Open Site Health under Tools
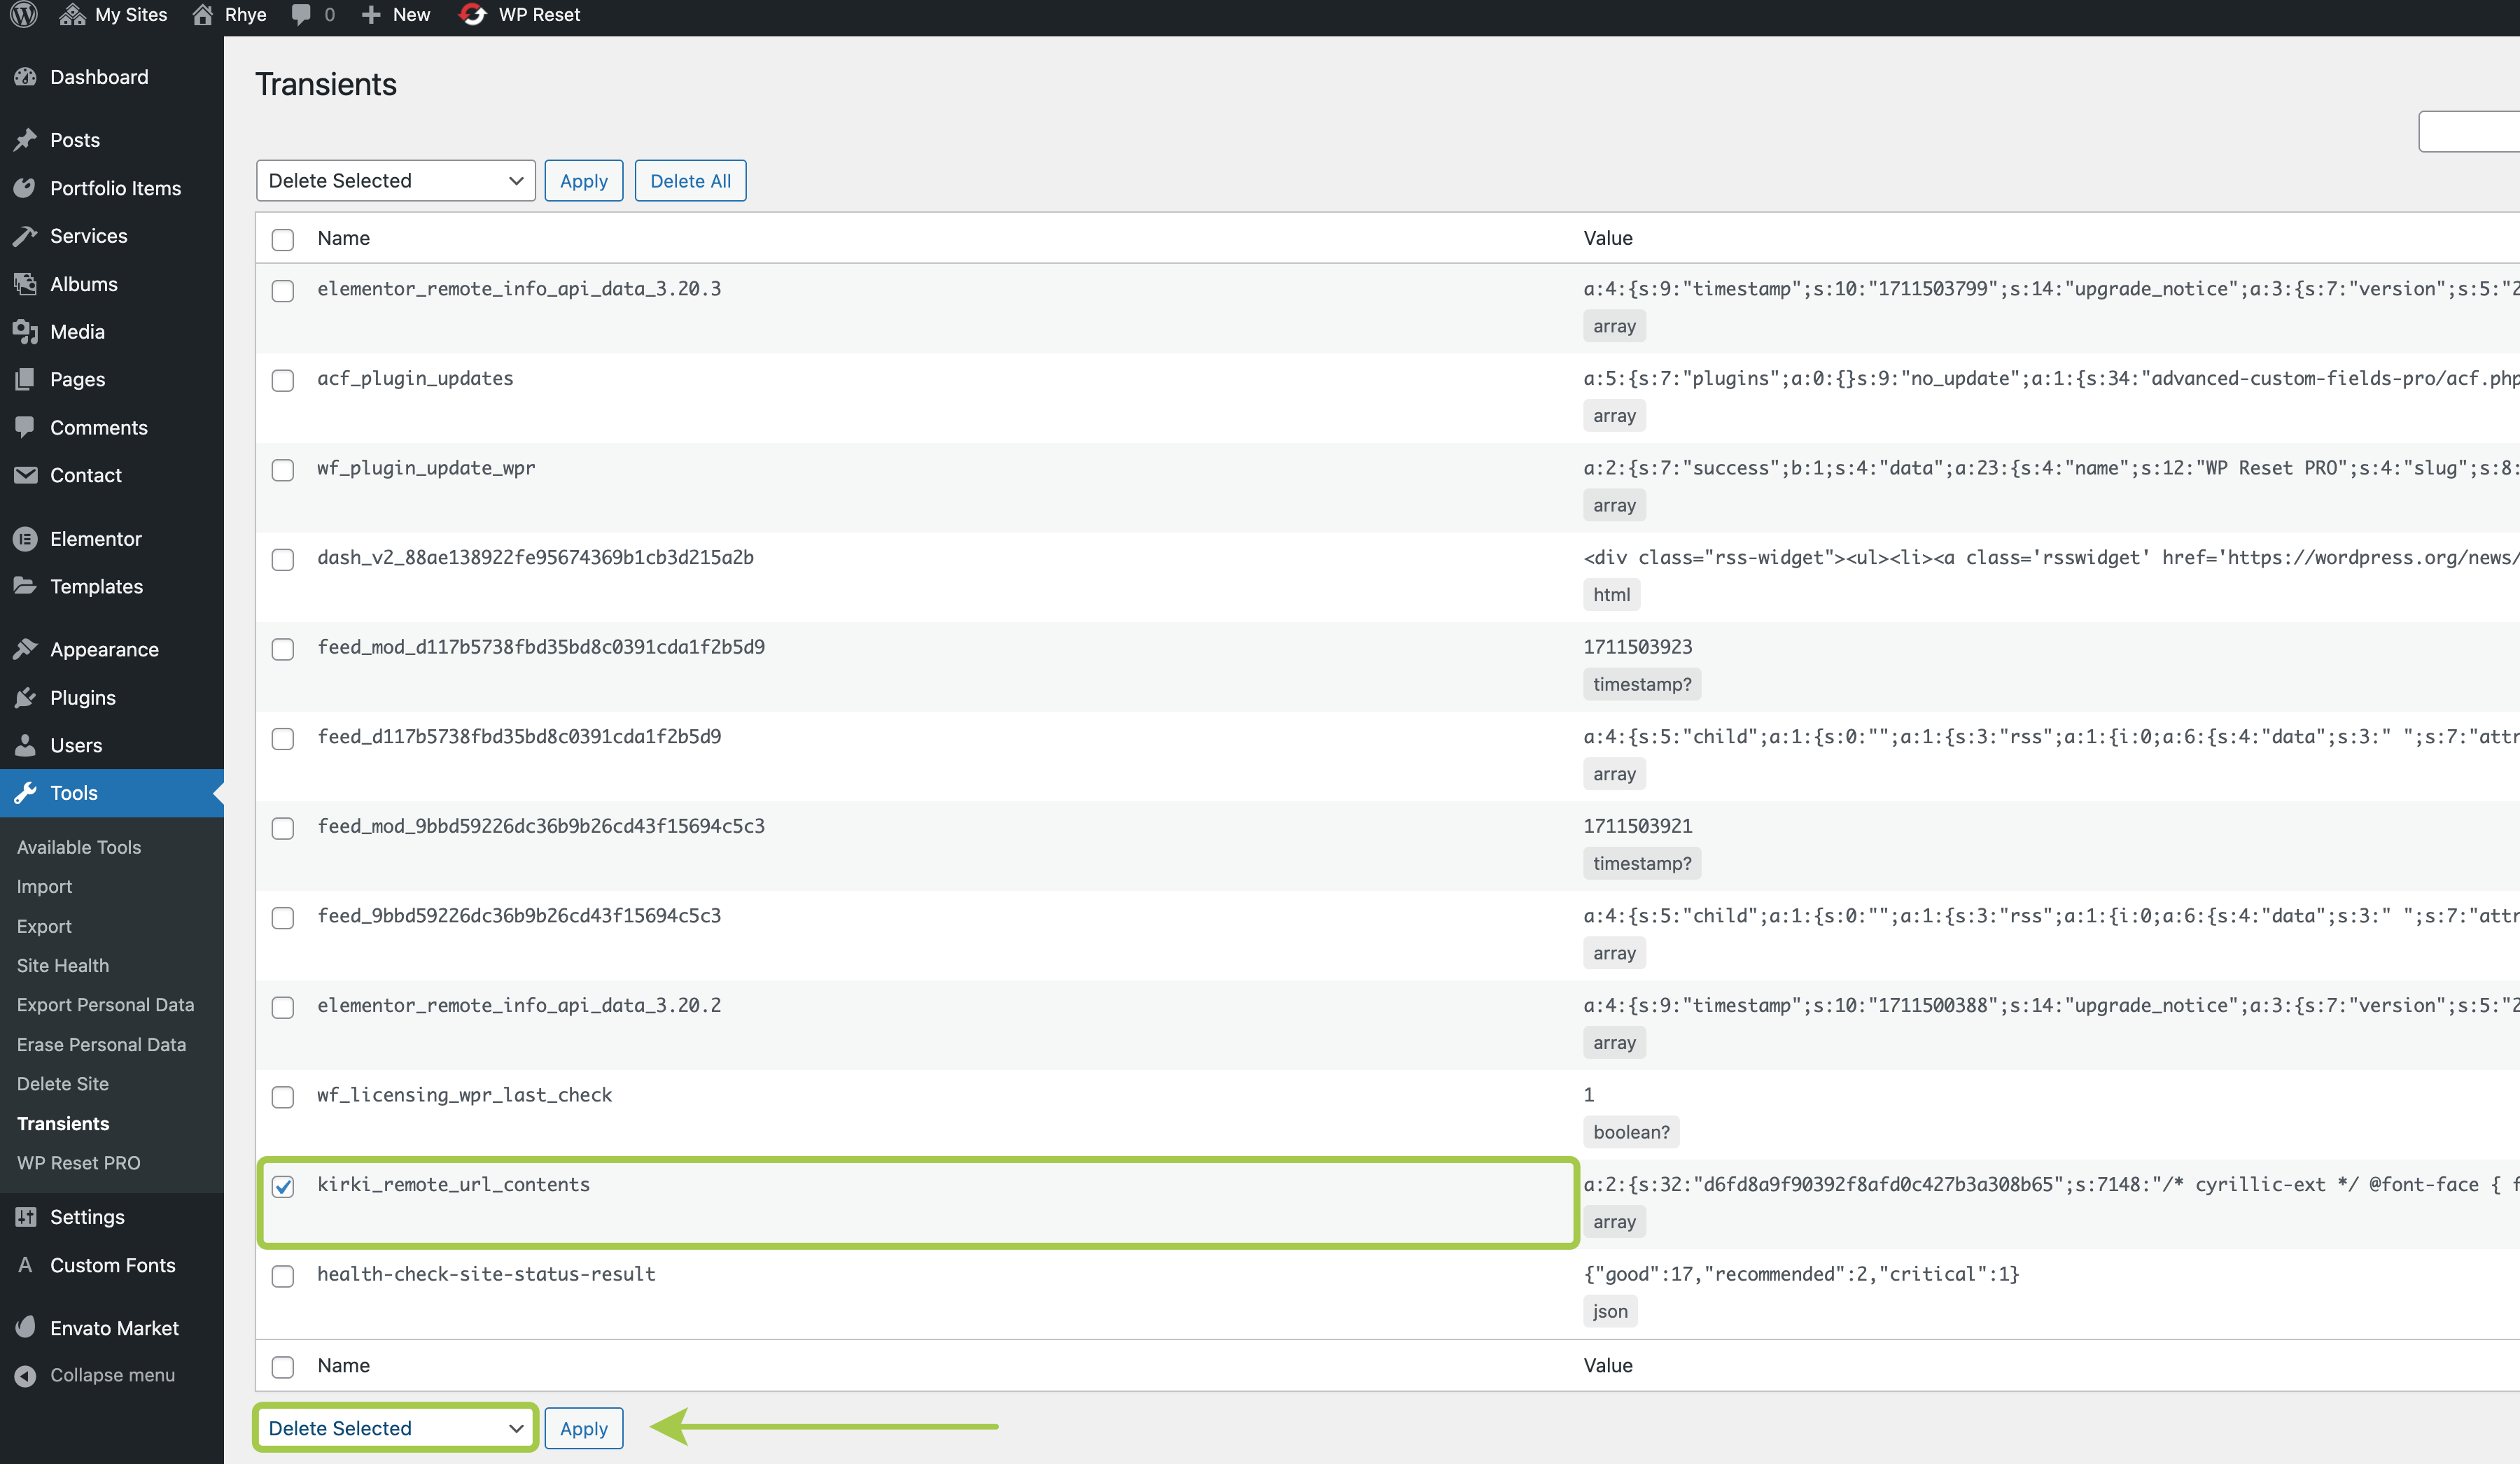The height and width of the screenshot is (1464, 2520). (x=63, y=965)
